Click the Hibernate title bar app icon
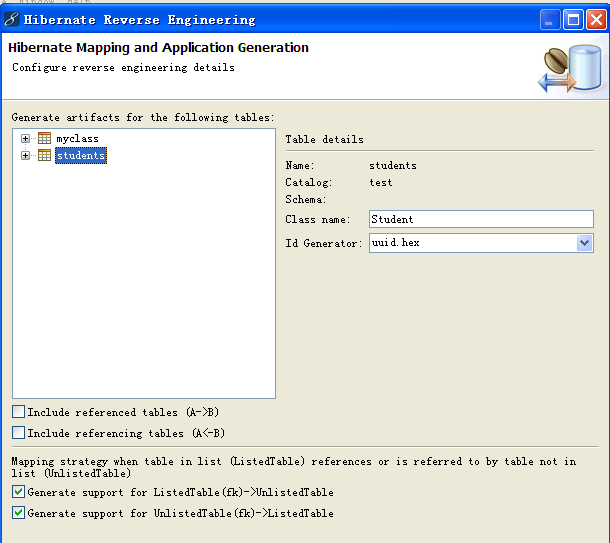The image size is (610, 543). 12,19
